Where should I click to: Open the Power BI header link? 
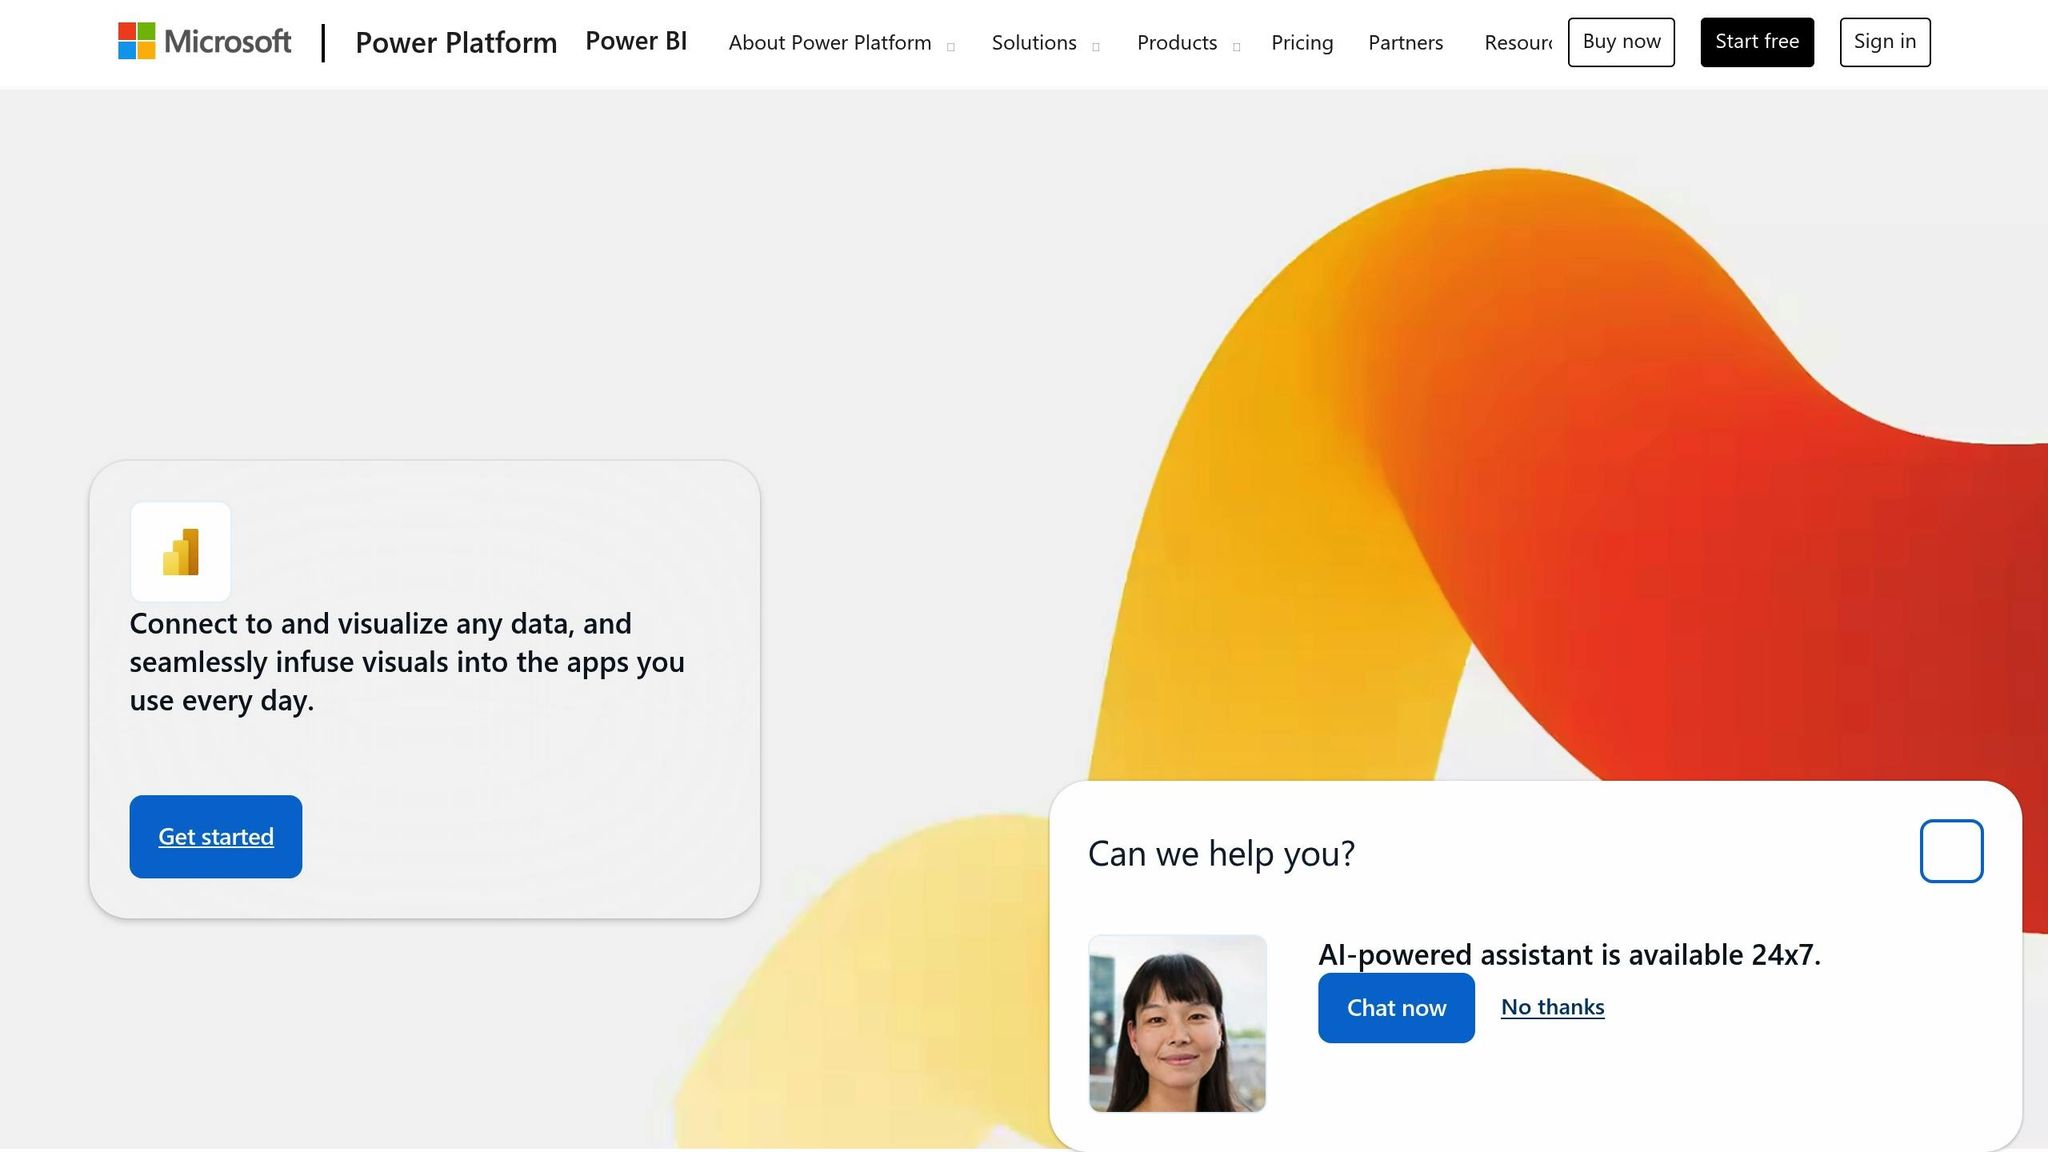(x=636, y=41)
